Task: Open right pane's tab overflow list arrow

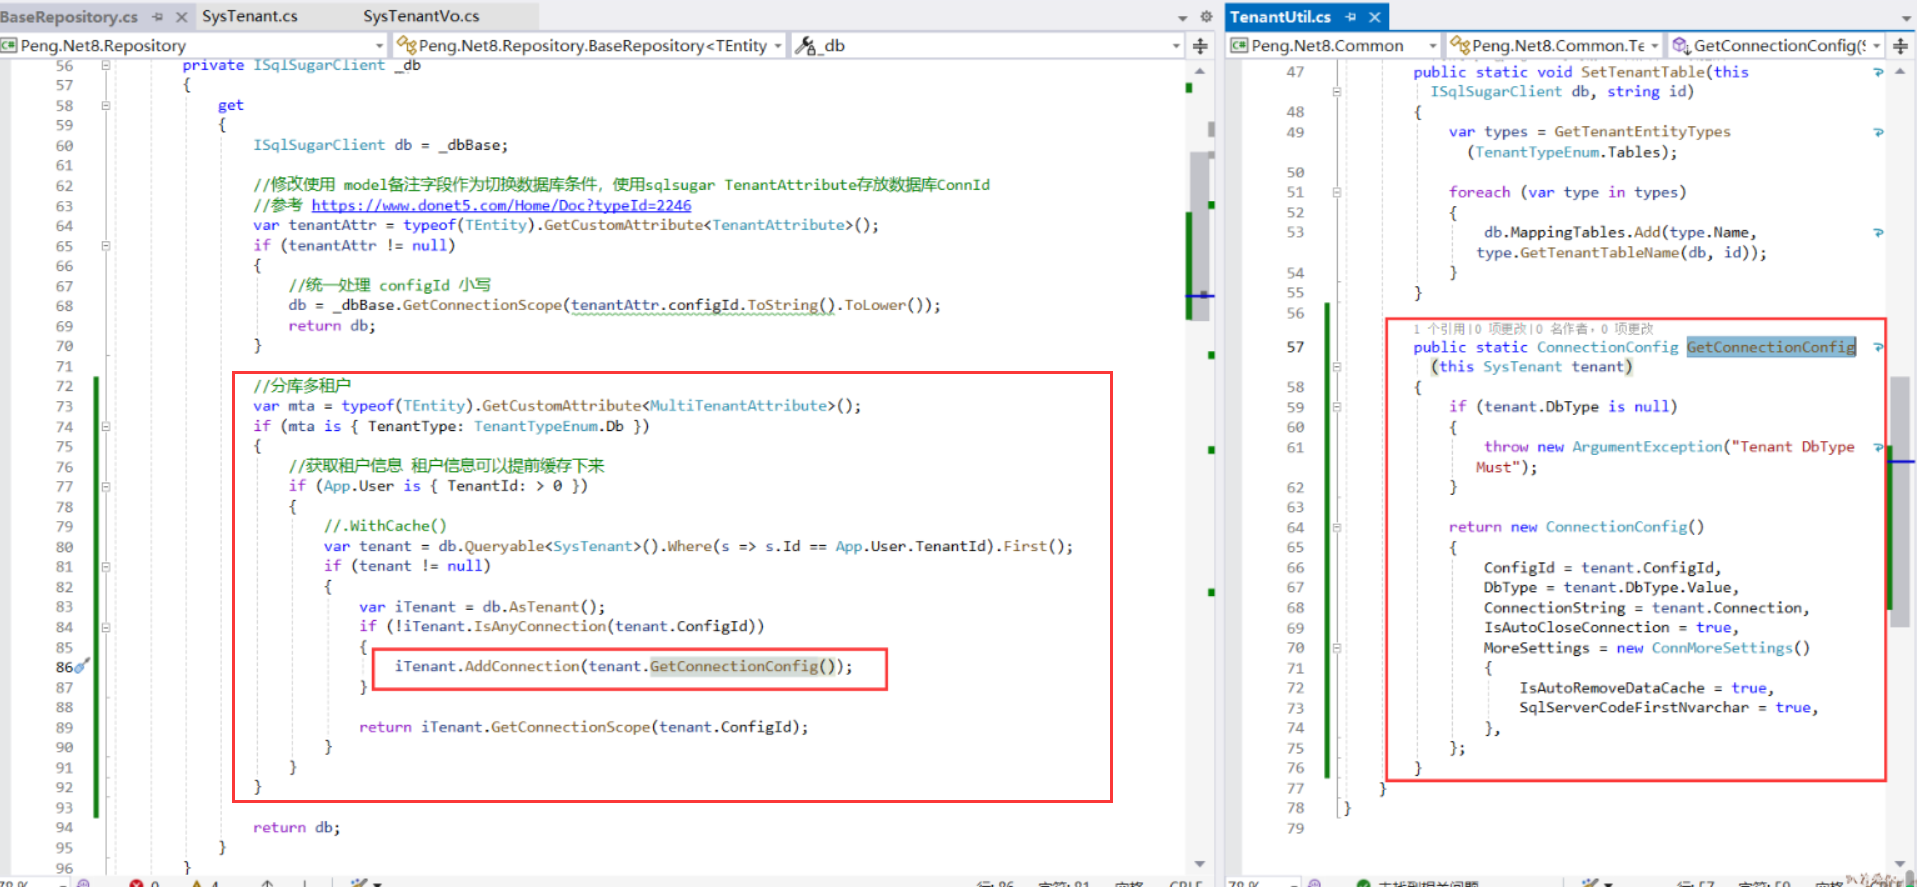Action: coord(1906,18)
